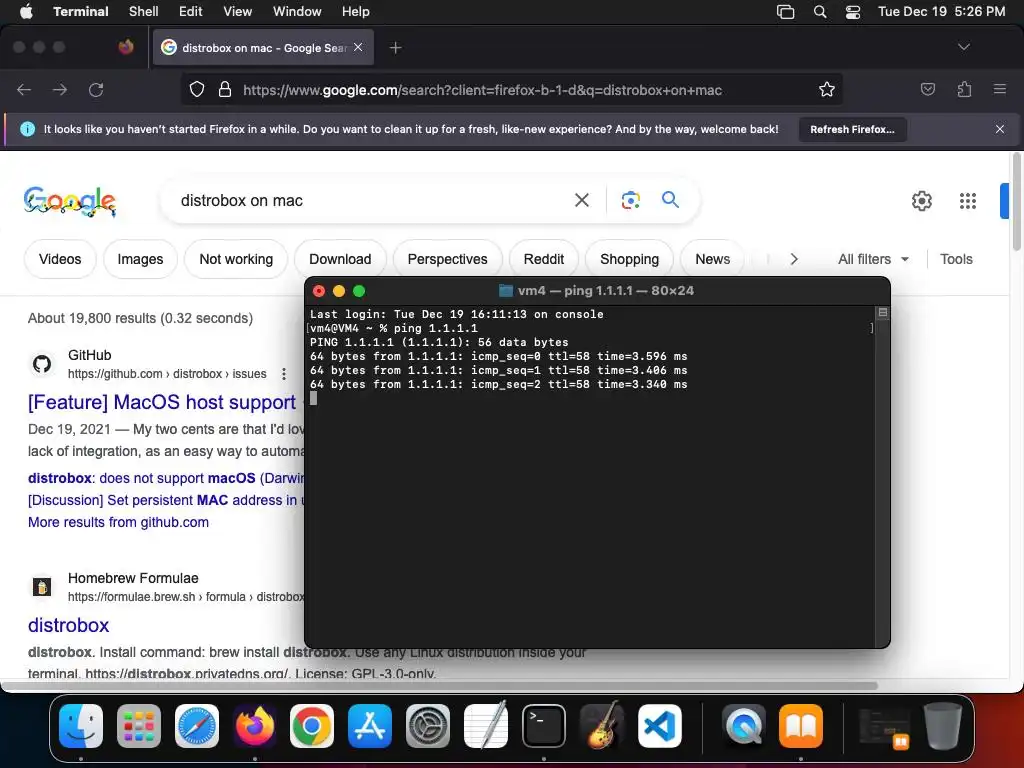
Task: Open the Firefox hamburger application menu
Action: 1000,89
